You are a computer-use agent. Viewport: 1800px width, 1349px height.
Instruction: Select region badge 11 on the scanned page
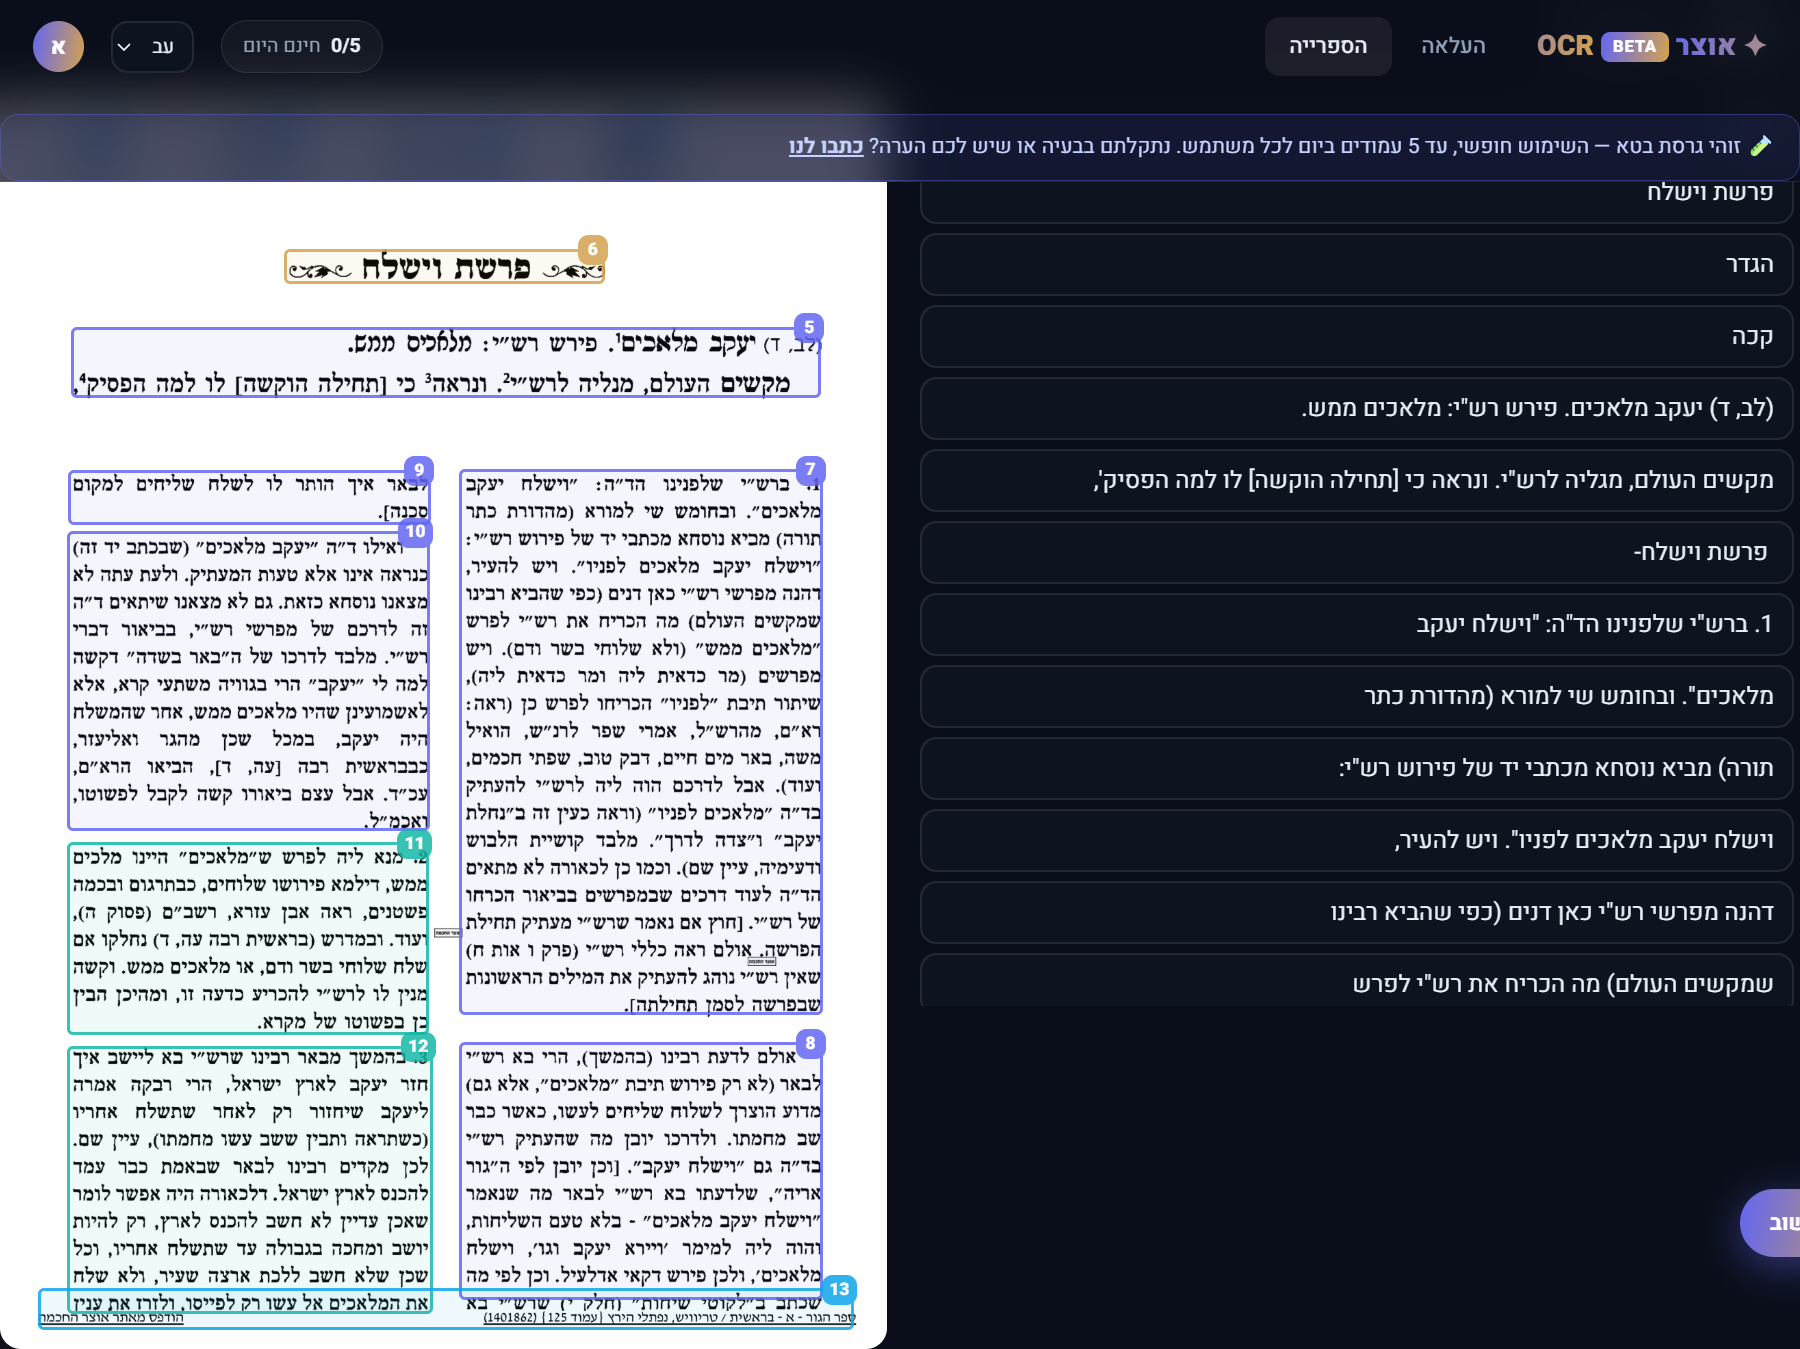(x=415, y=843)
